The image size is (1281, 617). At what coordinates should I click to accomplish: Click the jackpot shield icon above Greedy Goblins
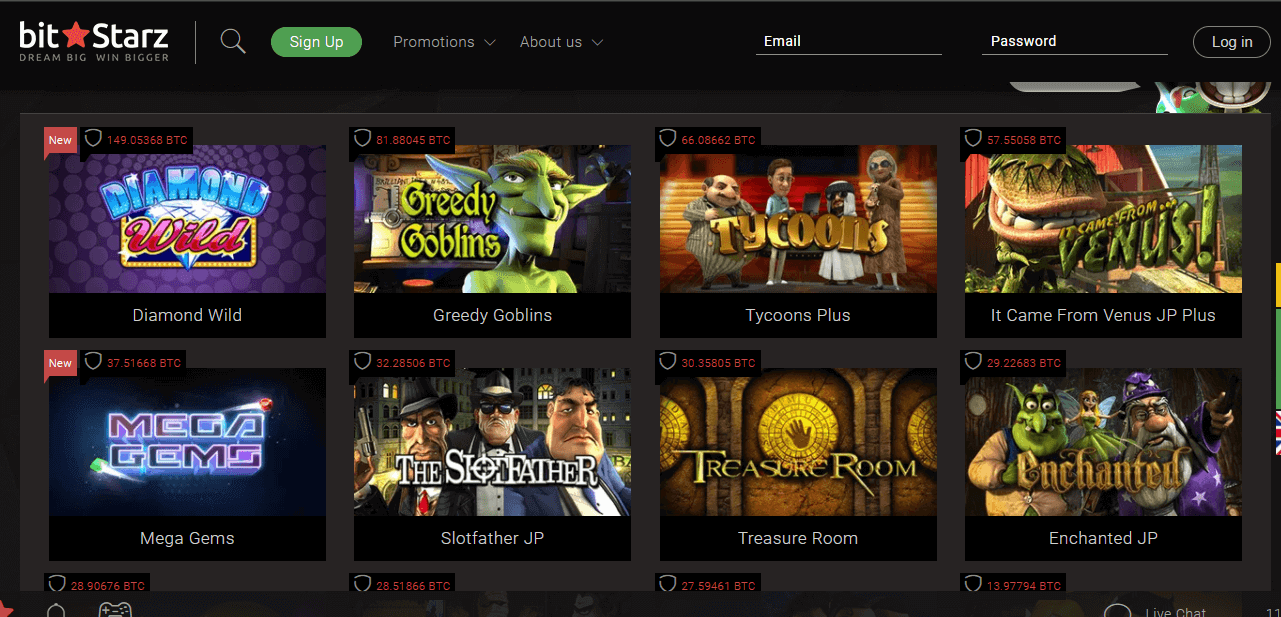362,140
